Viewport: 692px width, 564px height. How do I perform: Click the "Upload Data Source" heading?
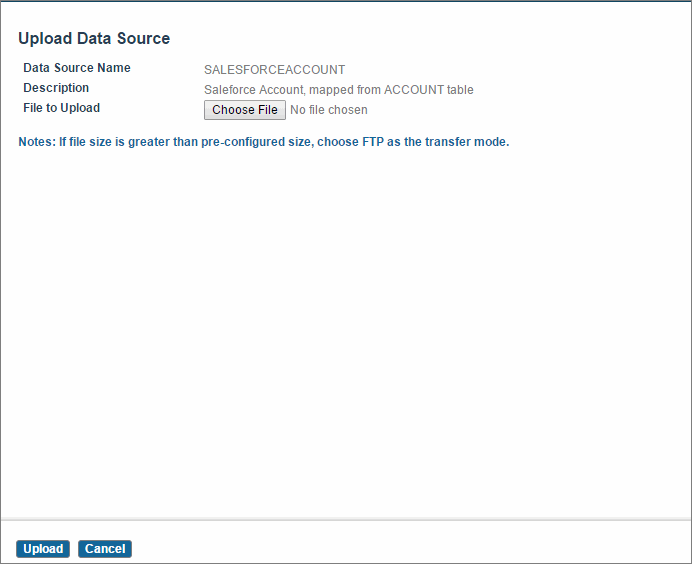pyautogui.click(x=94, y=38)
